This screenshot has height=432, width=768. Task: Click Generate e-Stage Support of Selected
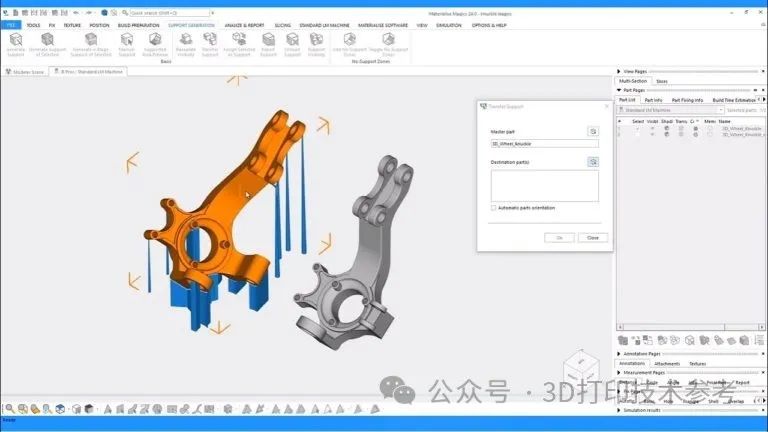click(x=91, y=40)
